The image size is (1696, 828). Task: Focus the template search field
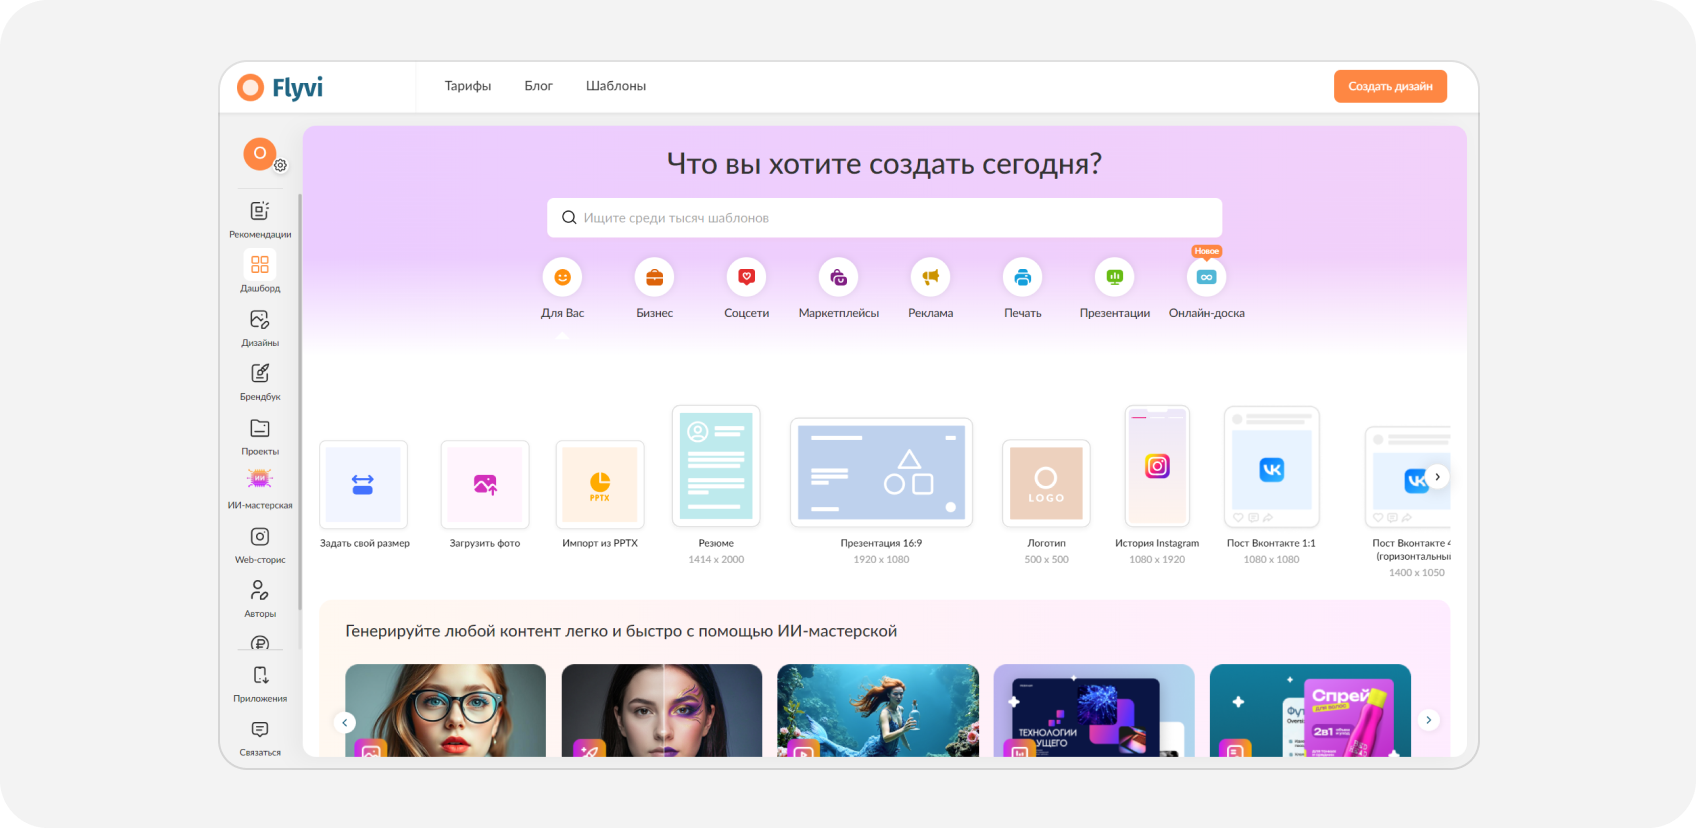[x=884, y=217]
